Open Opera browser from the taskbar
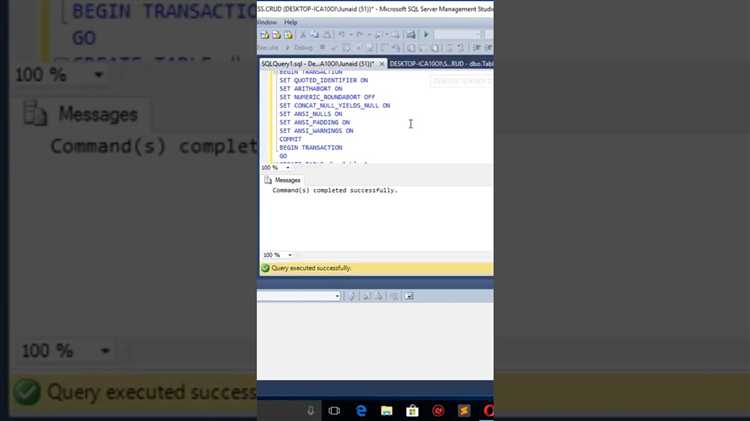This screenshot has width=750, height=421. pos(488,410)
